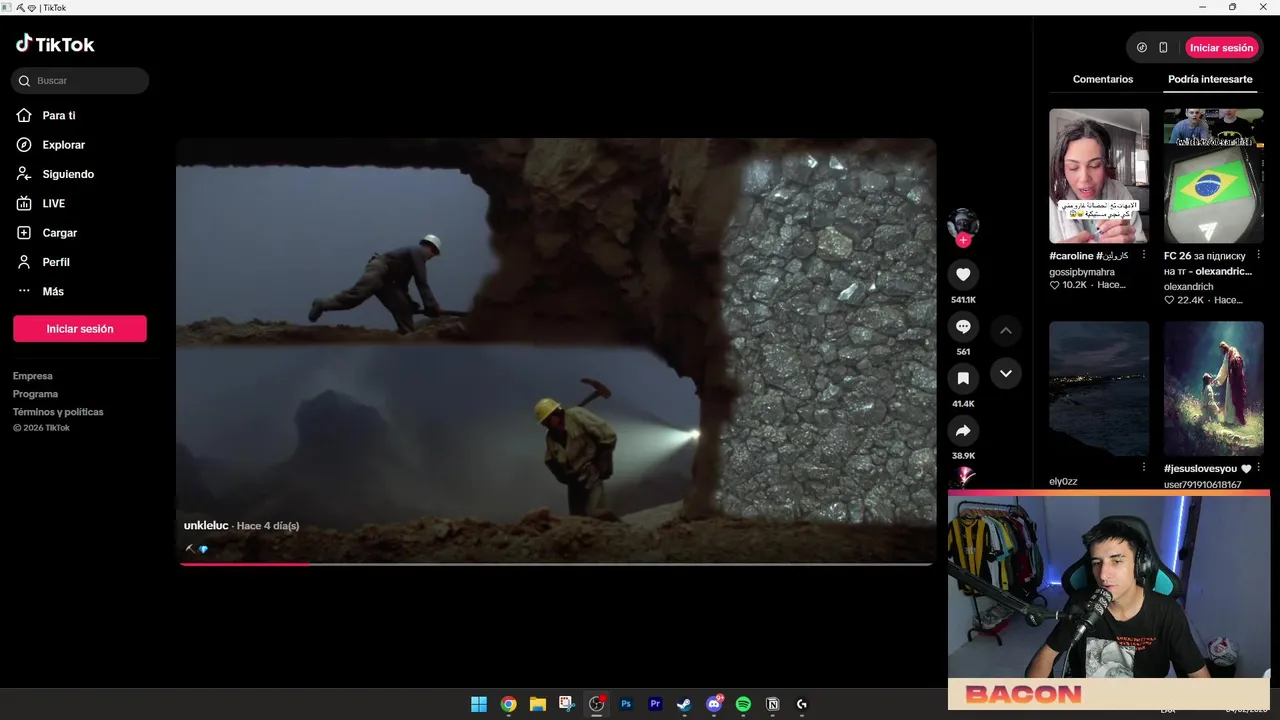Click the #caroline video title
Image resolution: width=1280 pixels, height=720 pixels.
tap(1088, 256)
